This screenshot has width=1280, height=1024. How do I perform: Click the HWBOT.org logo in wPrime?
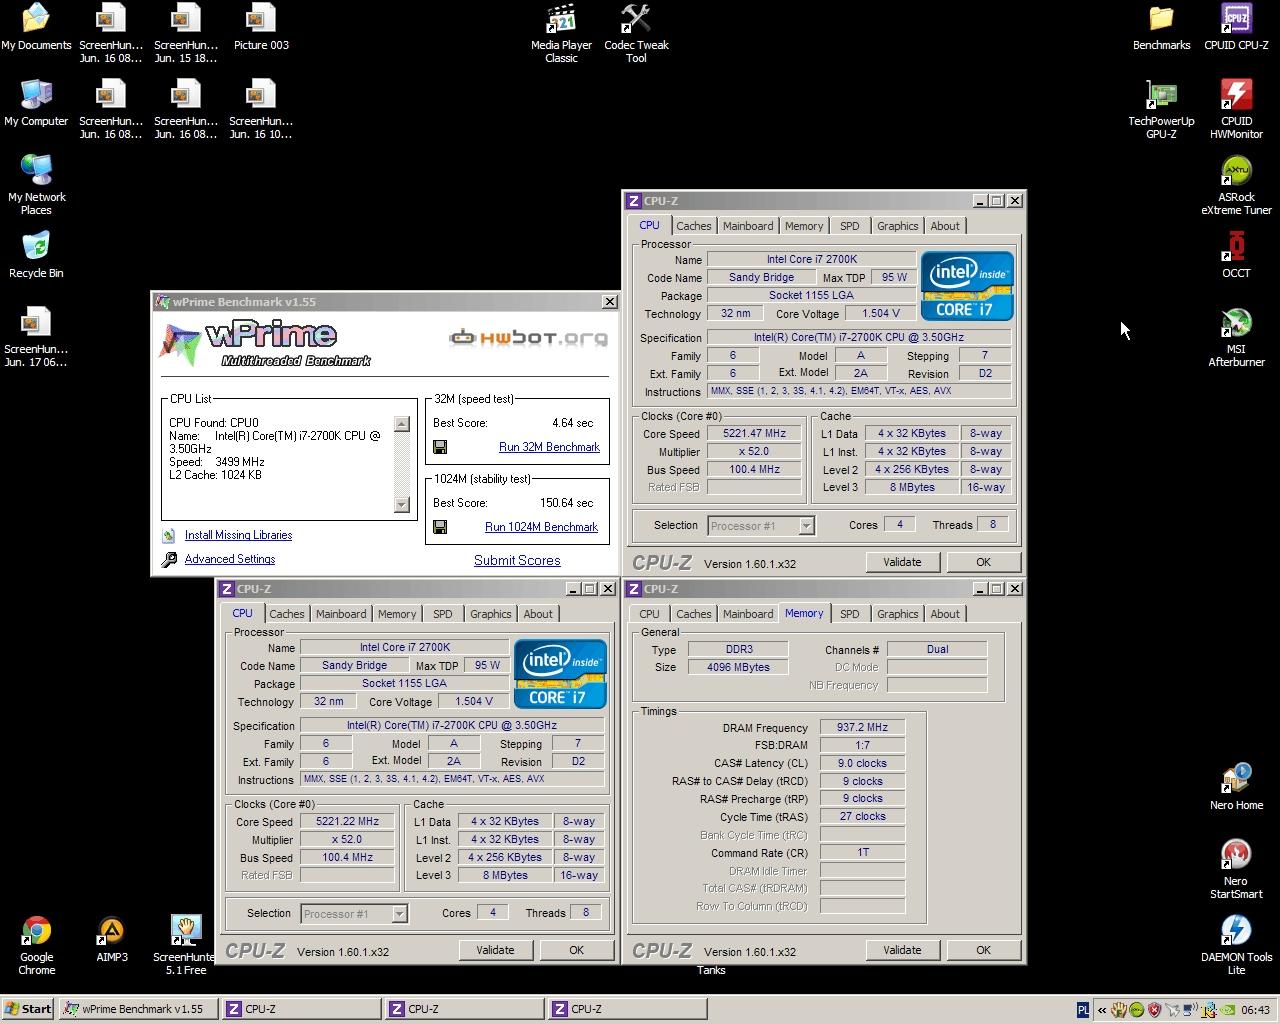click(528, 338)
